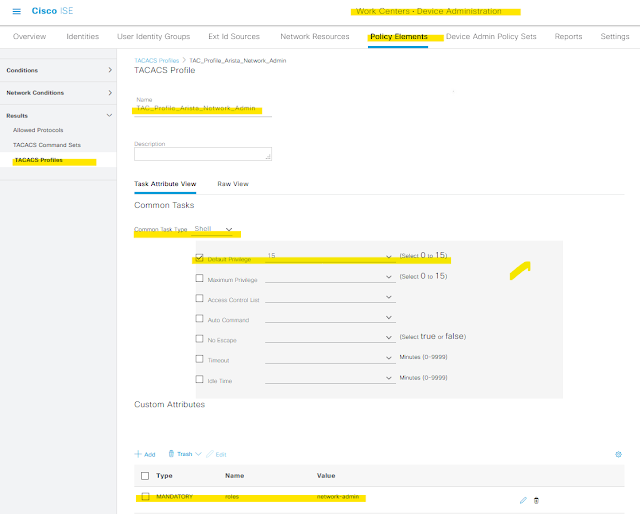The image size is (640, 514).
Task: Open the Common Task Type Shell dropdown
Action: [212, 229]
